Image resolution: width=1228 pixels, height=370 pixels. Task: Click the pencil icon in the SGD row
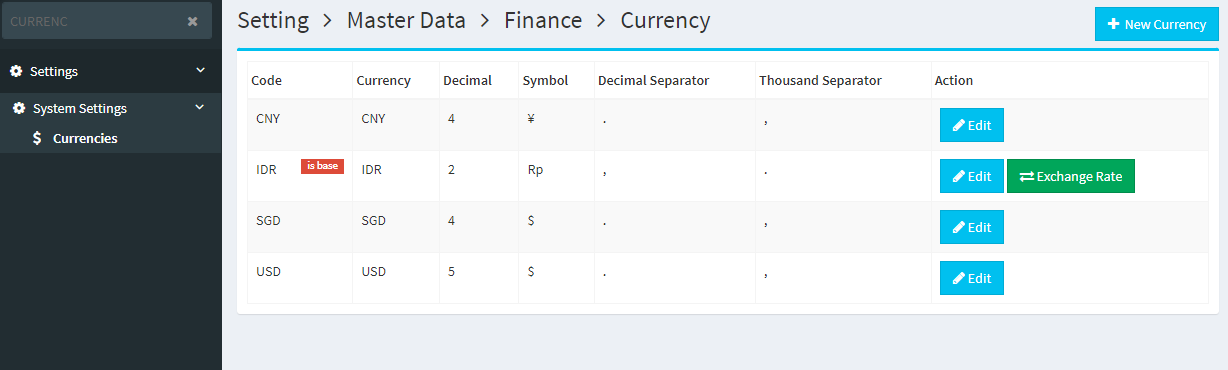point(958,227)
